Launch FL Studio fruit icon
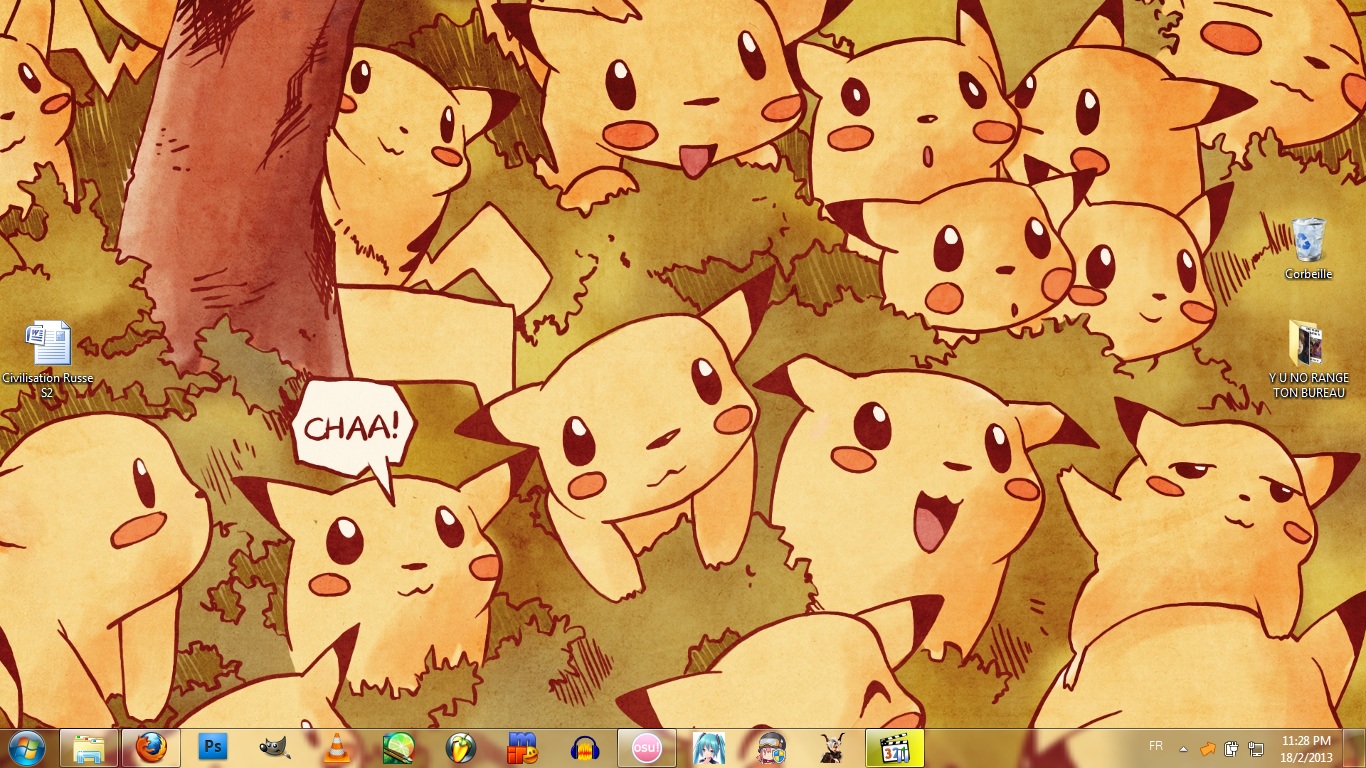1366x768 pixels. (x=461, y=748)
